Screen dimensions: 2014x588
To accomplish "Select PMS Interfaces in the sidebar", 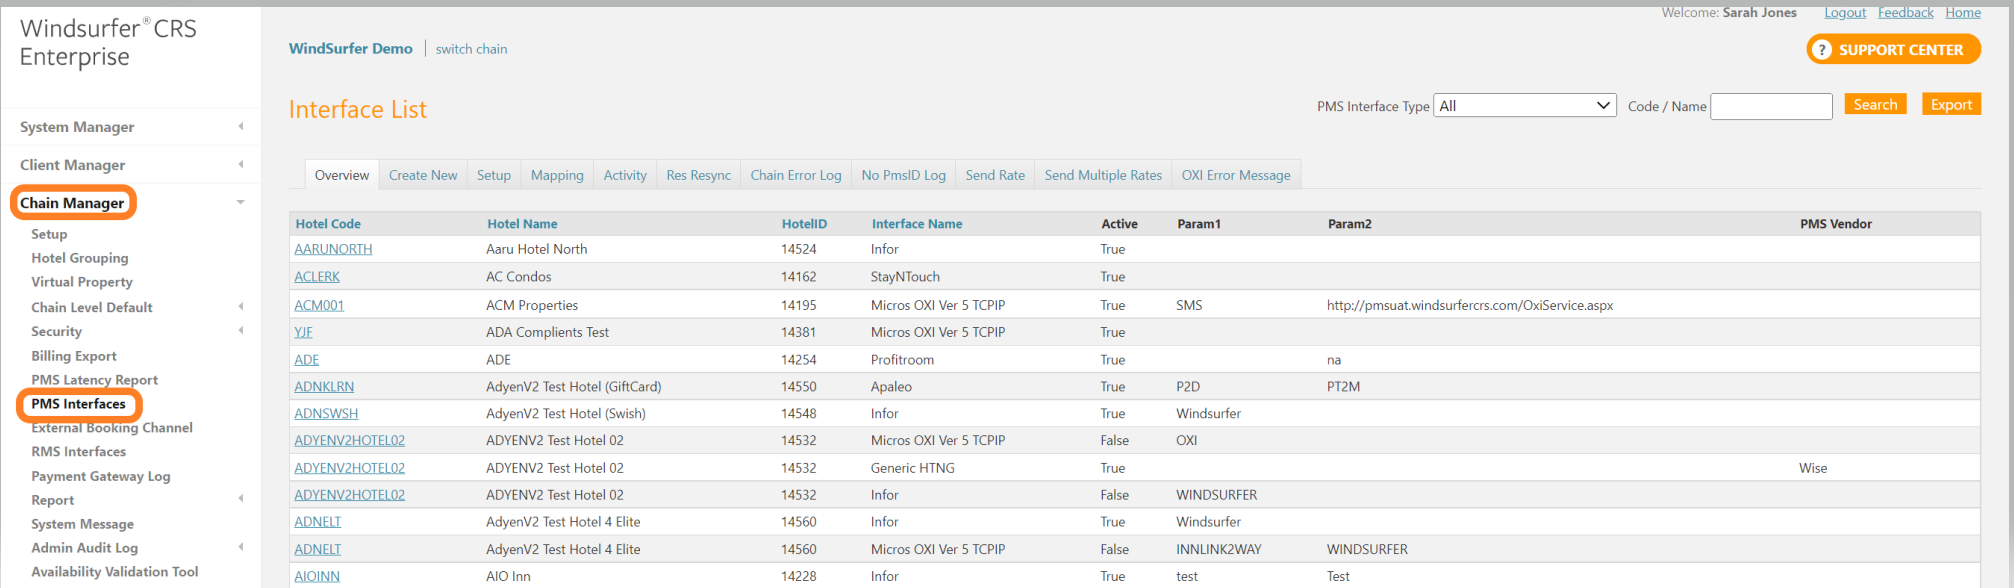I will [79, 404].
